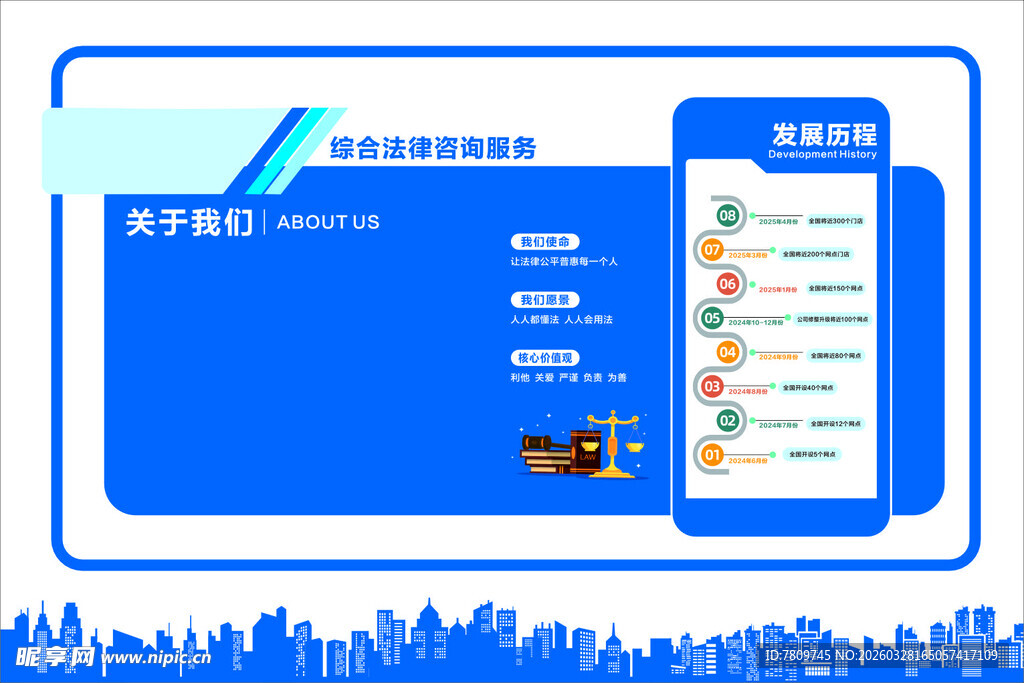The width and height of the screenshot is (1024, 683).
Task: Click the red LAW book illustration
Action: tap(585, 453)
